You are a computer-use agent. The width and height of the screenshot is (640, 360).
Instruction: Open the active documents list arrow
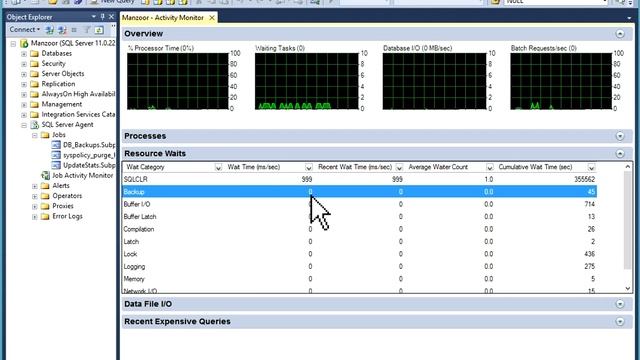629,18
